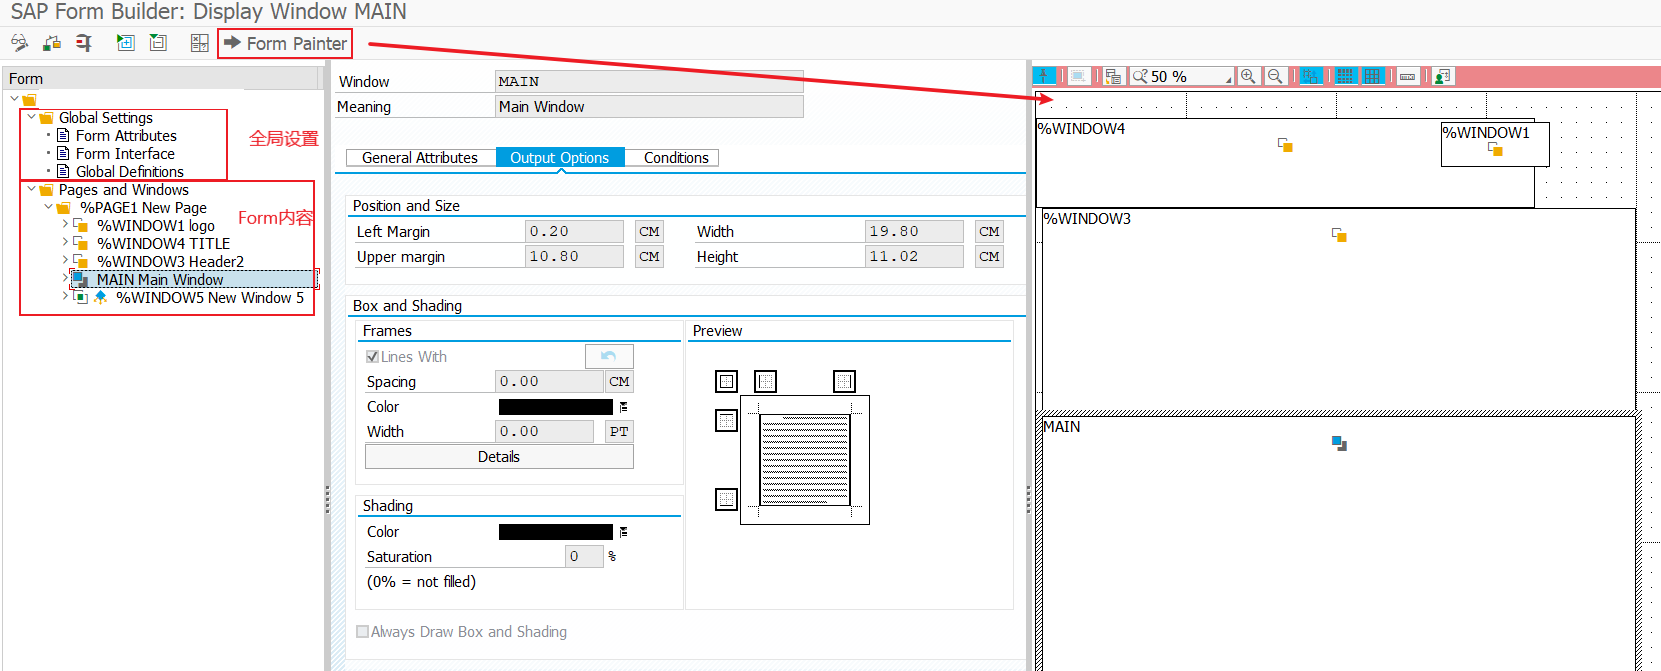Viewport: 1661px width, 671px height.
Task: Open the frame Color value help icon
Action: [x=623, y=407]
